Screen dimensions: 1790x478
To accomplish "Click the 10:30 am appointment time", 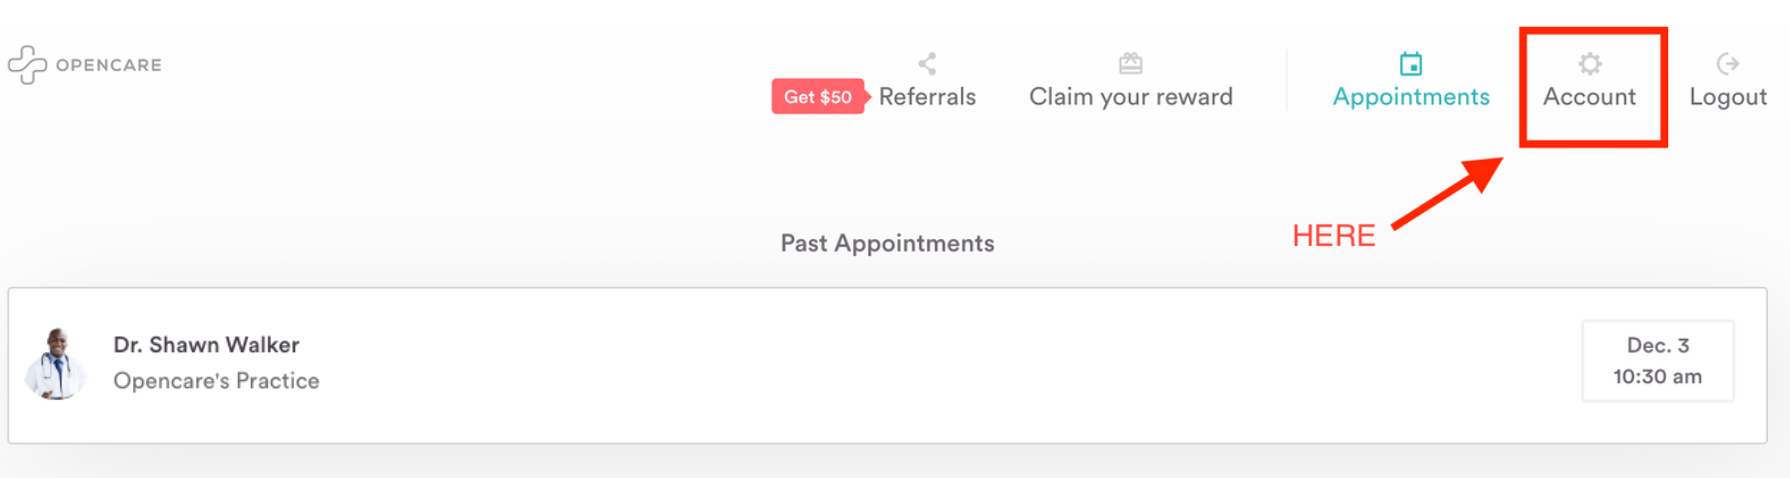I will tap(1657, 377).
